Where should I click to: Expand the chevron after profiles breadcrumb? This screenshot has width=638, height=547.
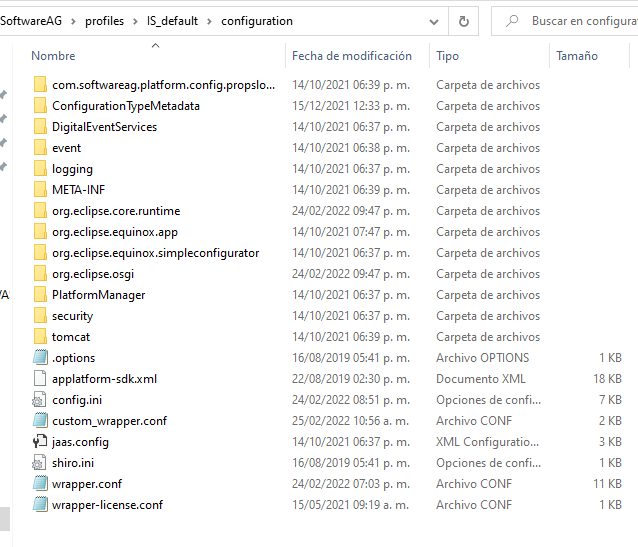[x=135, y=21]
